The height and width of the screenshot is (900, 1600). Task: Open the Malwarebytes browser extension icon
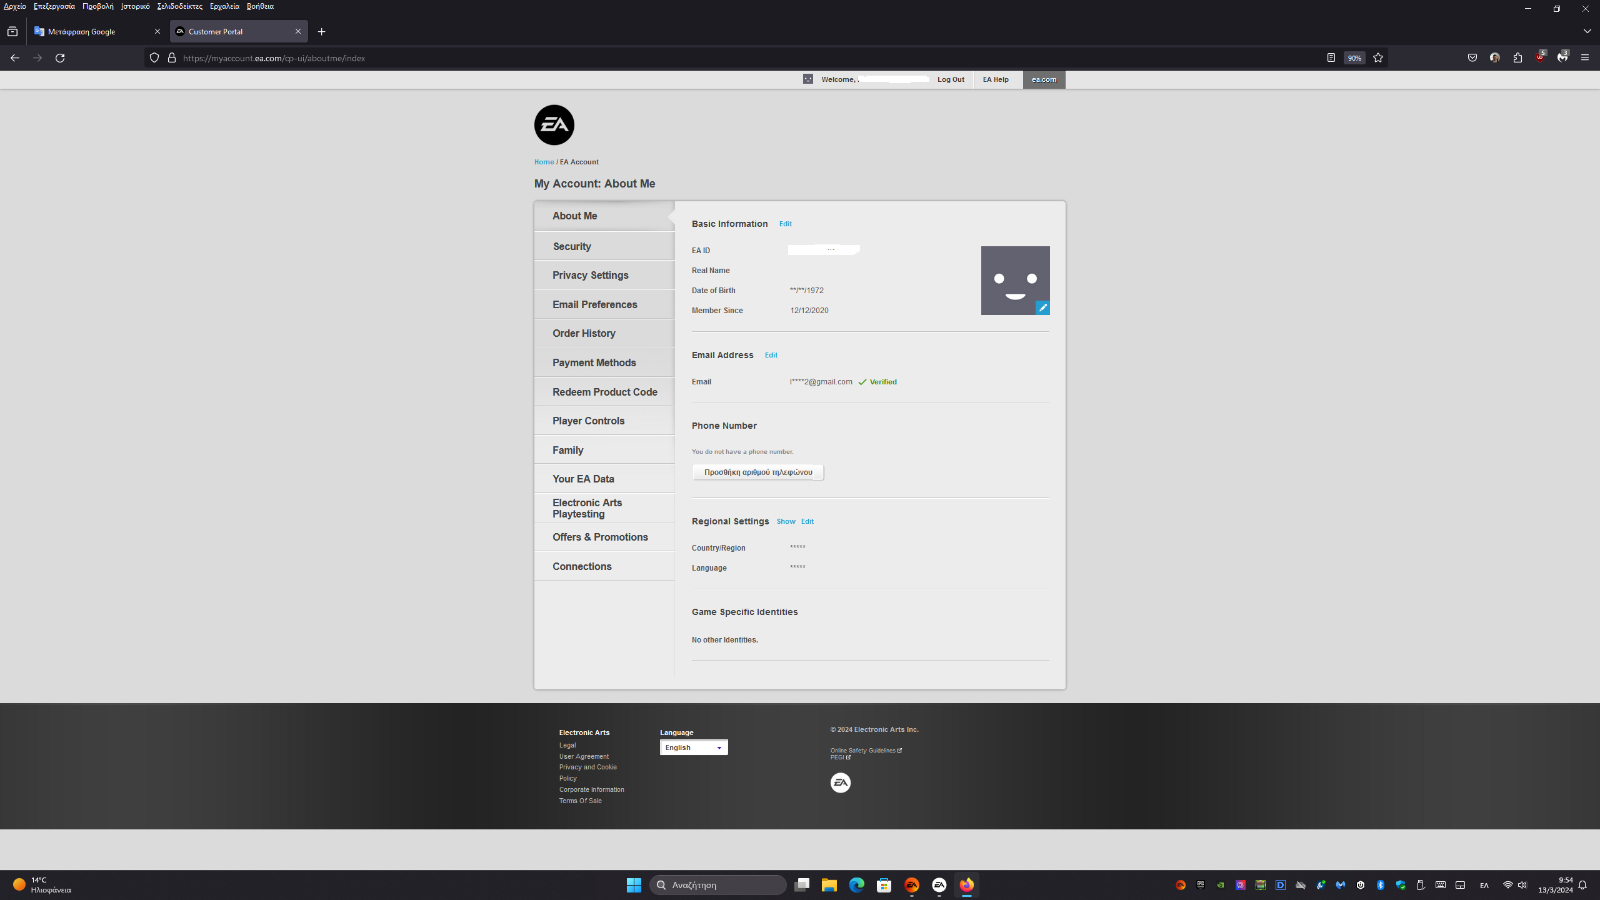[x=1563, y=57]
